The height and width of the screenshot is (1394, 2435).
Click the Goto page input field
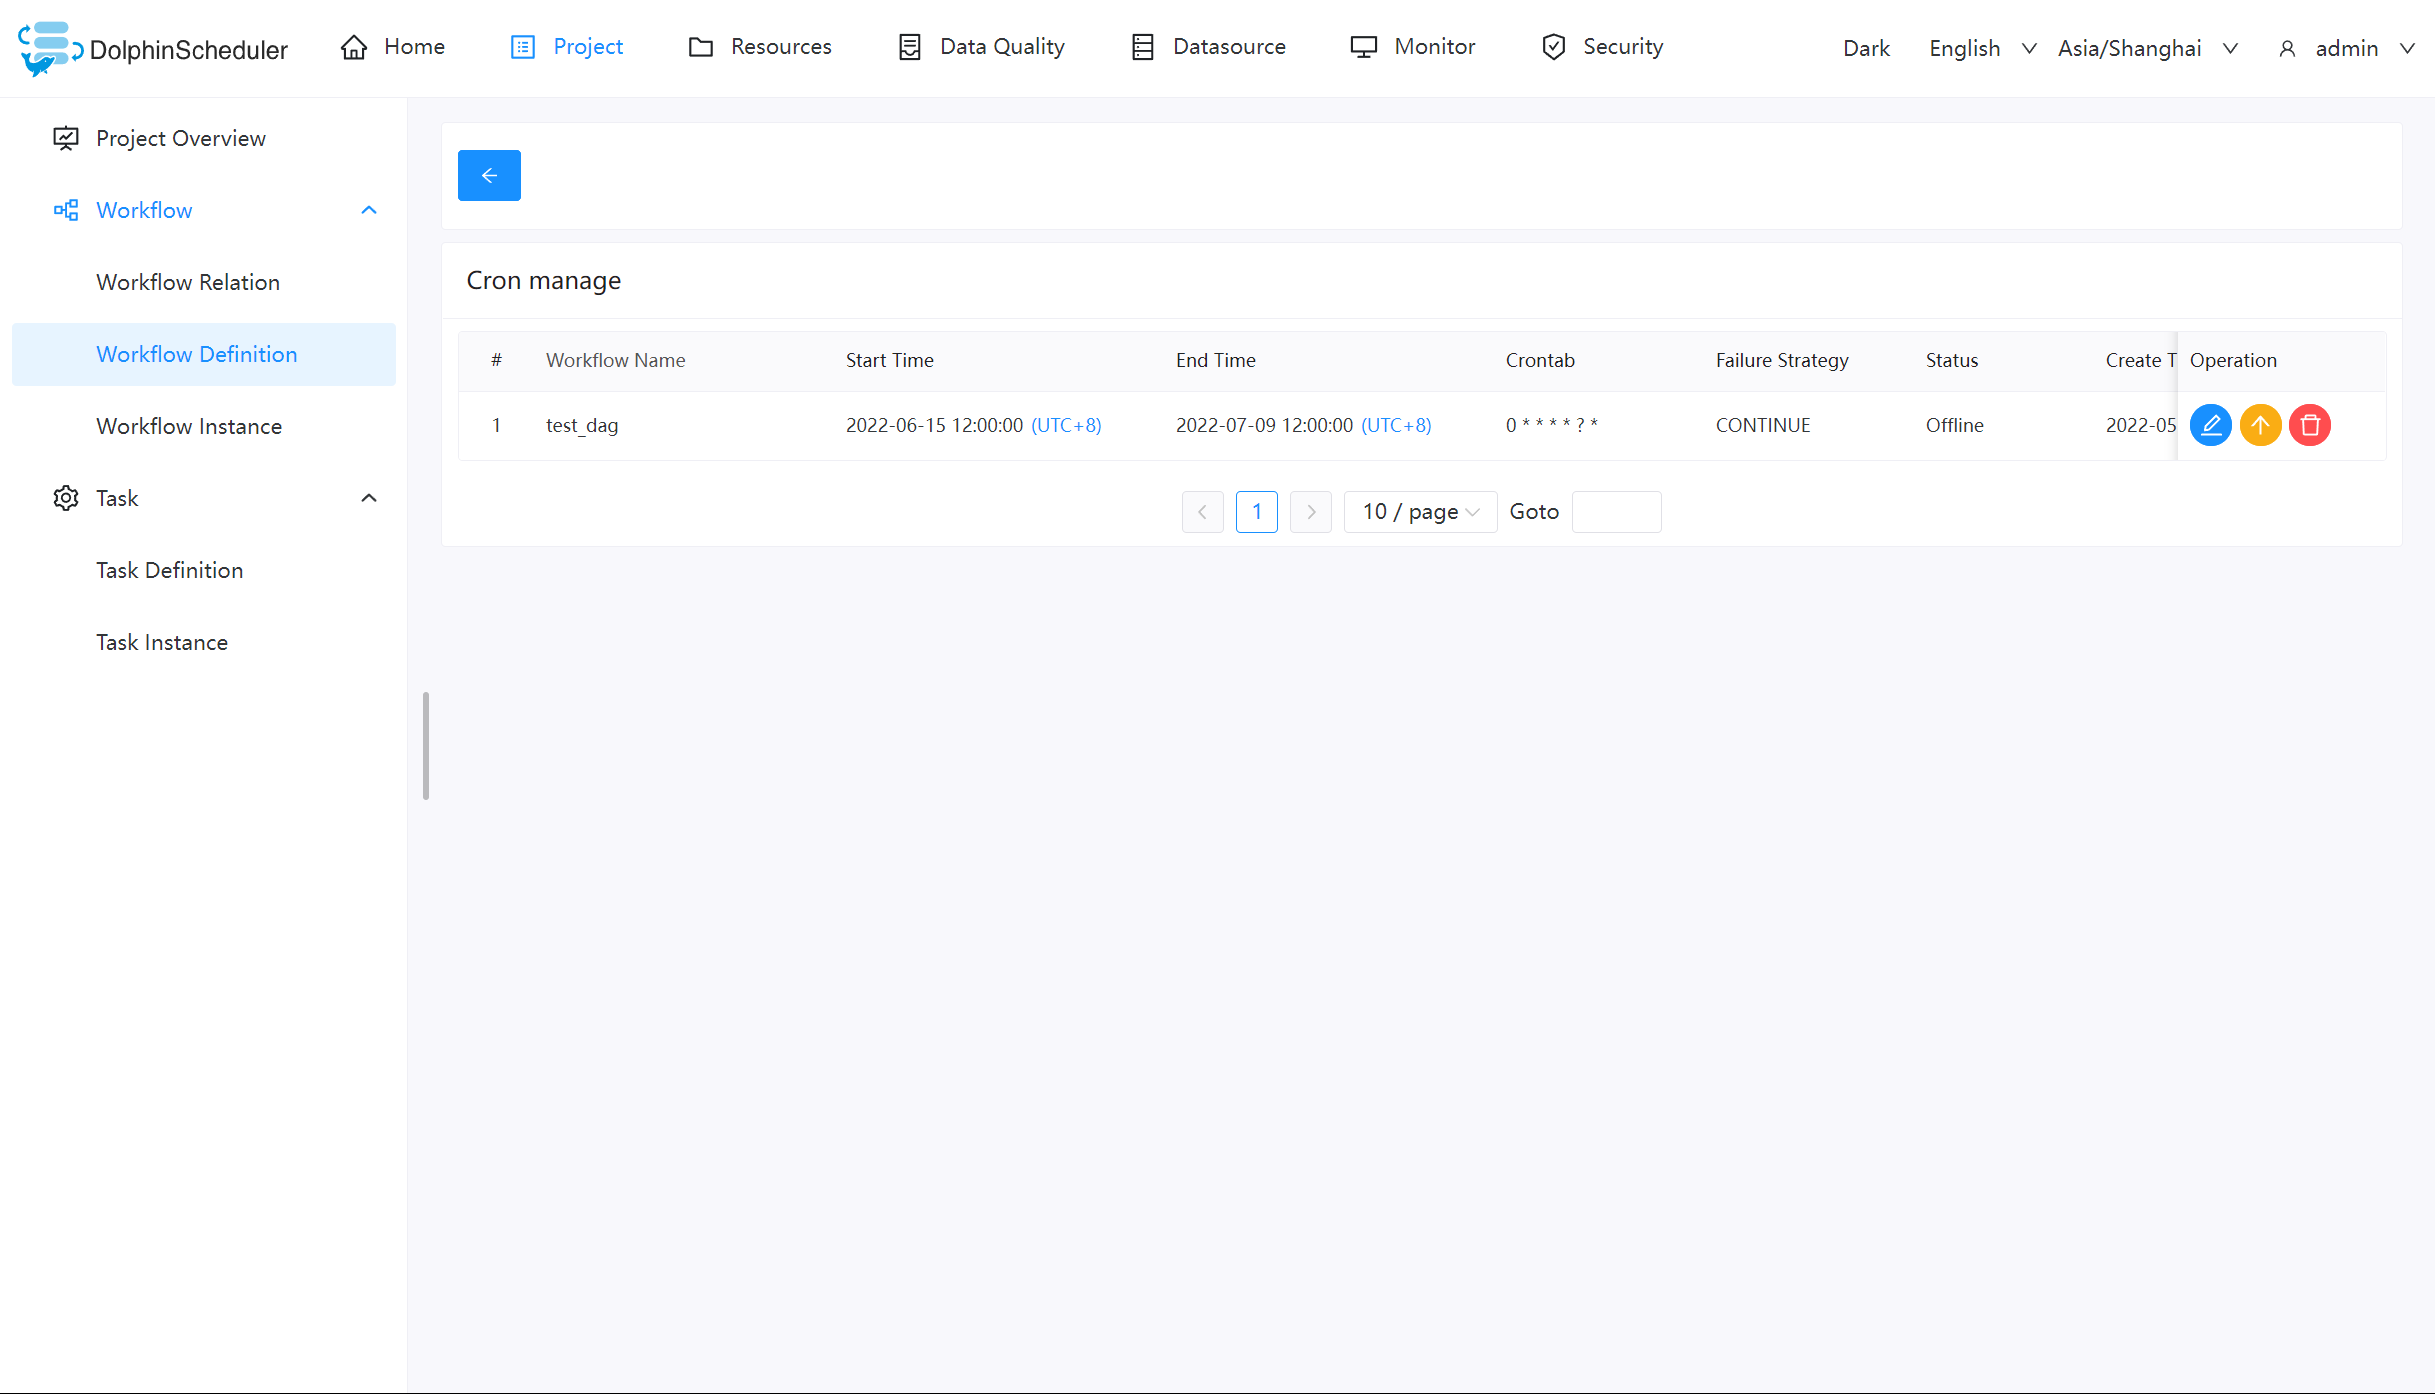pos(1616,512)
